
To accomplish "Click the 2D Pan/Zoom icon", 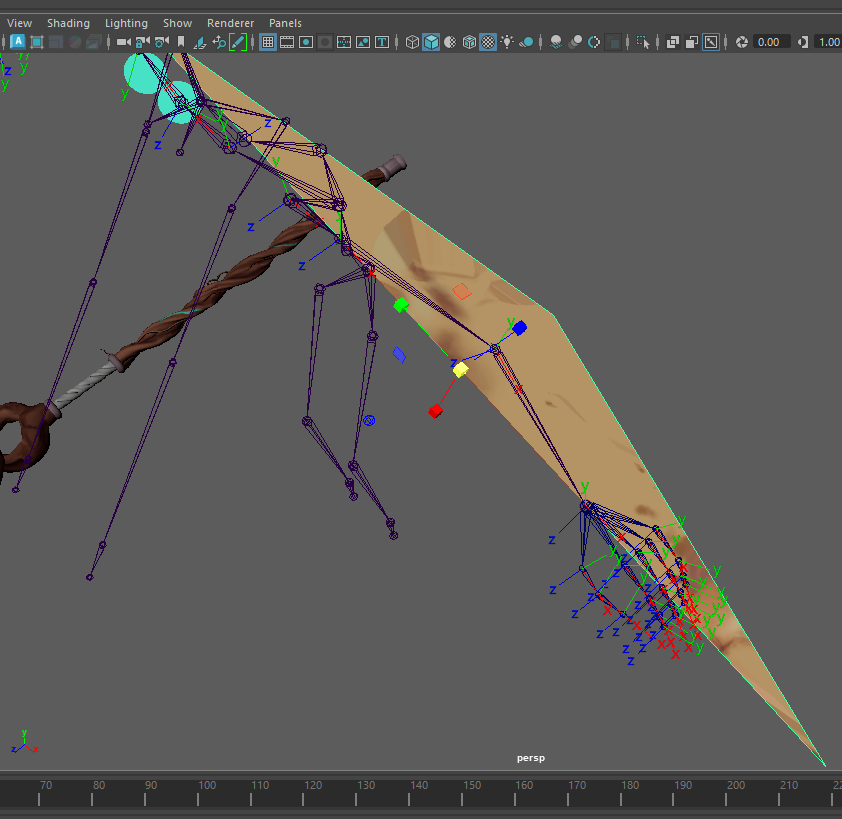I will (x=219, y=42).
